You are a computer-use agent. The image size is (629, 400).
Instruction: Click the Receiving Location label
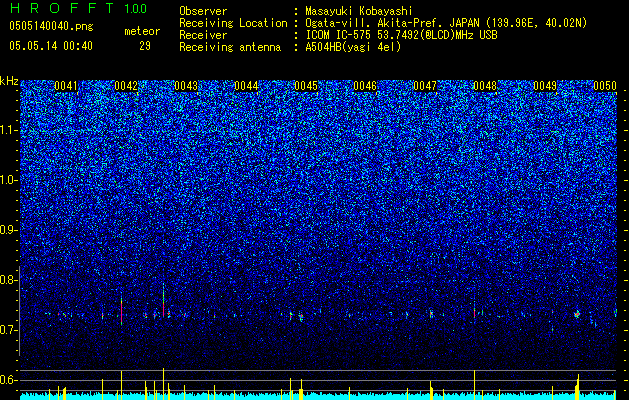233,23
